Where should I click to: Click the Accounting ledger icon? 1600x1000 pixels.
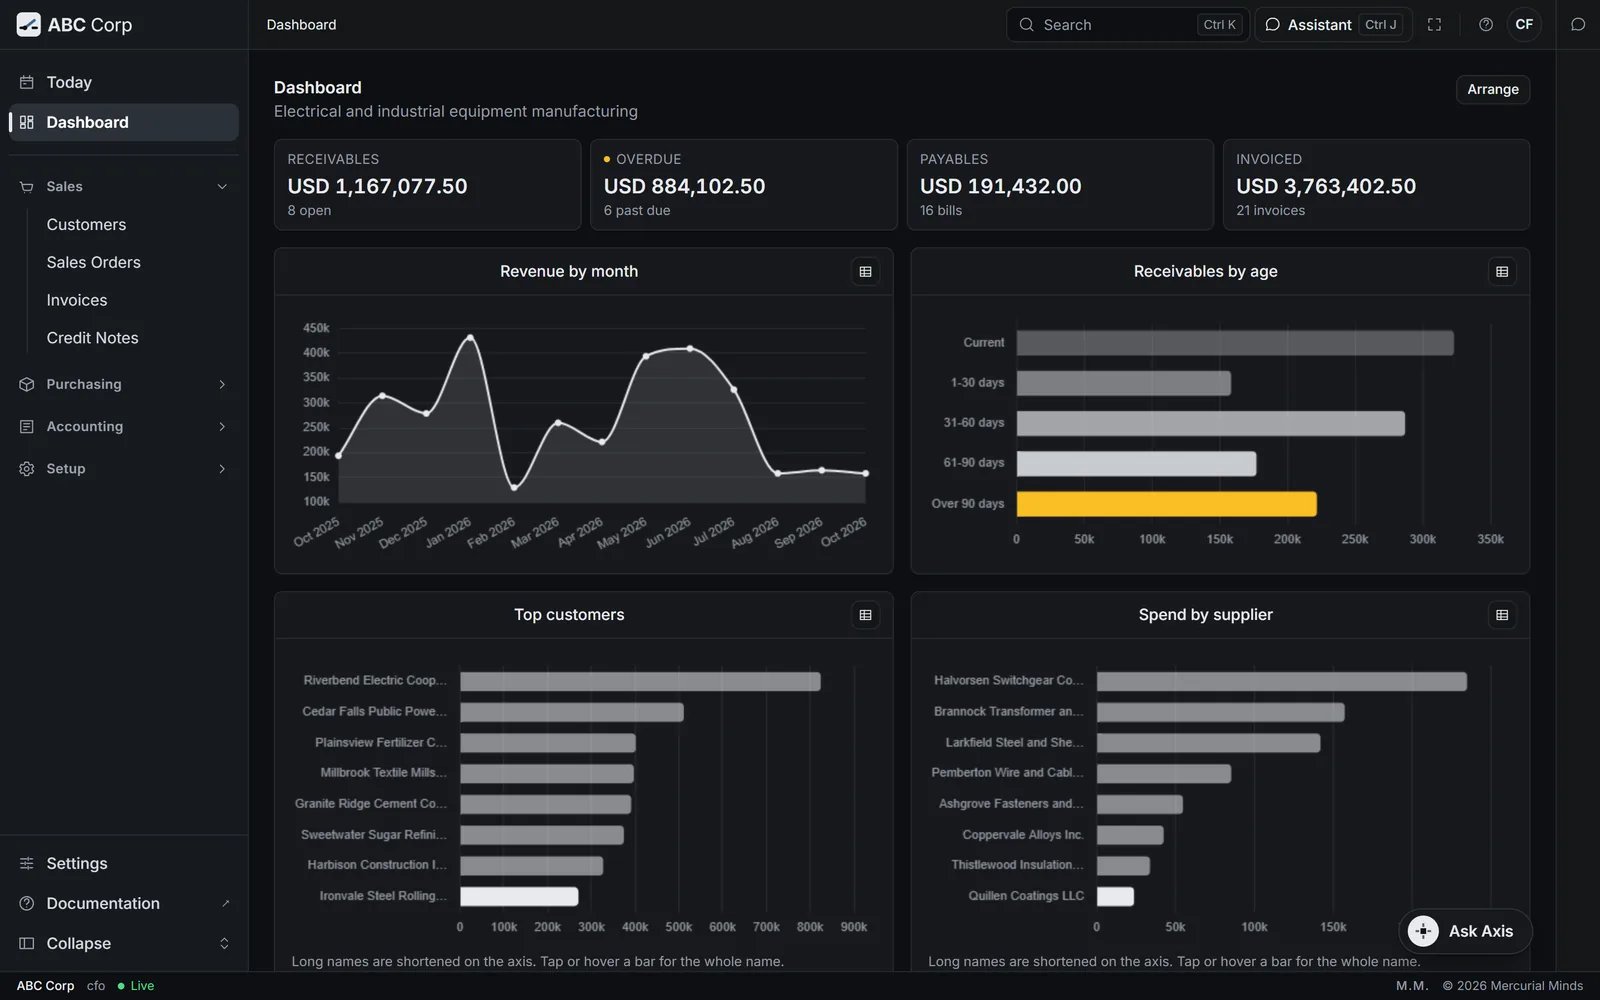pyautogui.click(x=27, y=426)
